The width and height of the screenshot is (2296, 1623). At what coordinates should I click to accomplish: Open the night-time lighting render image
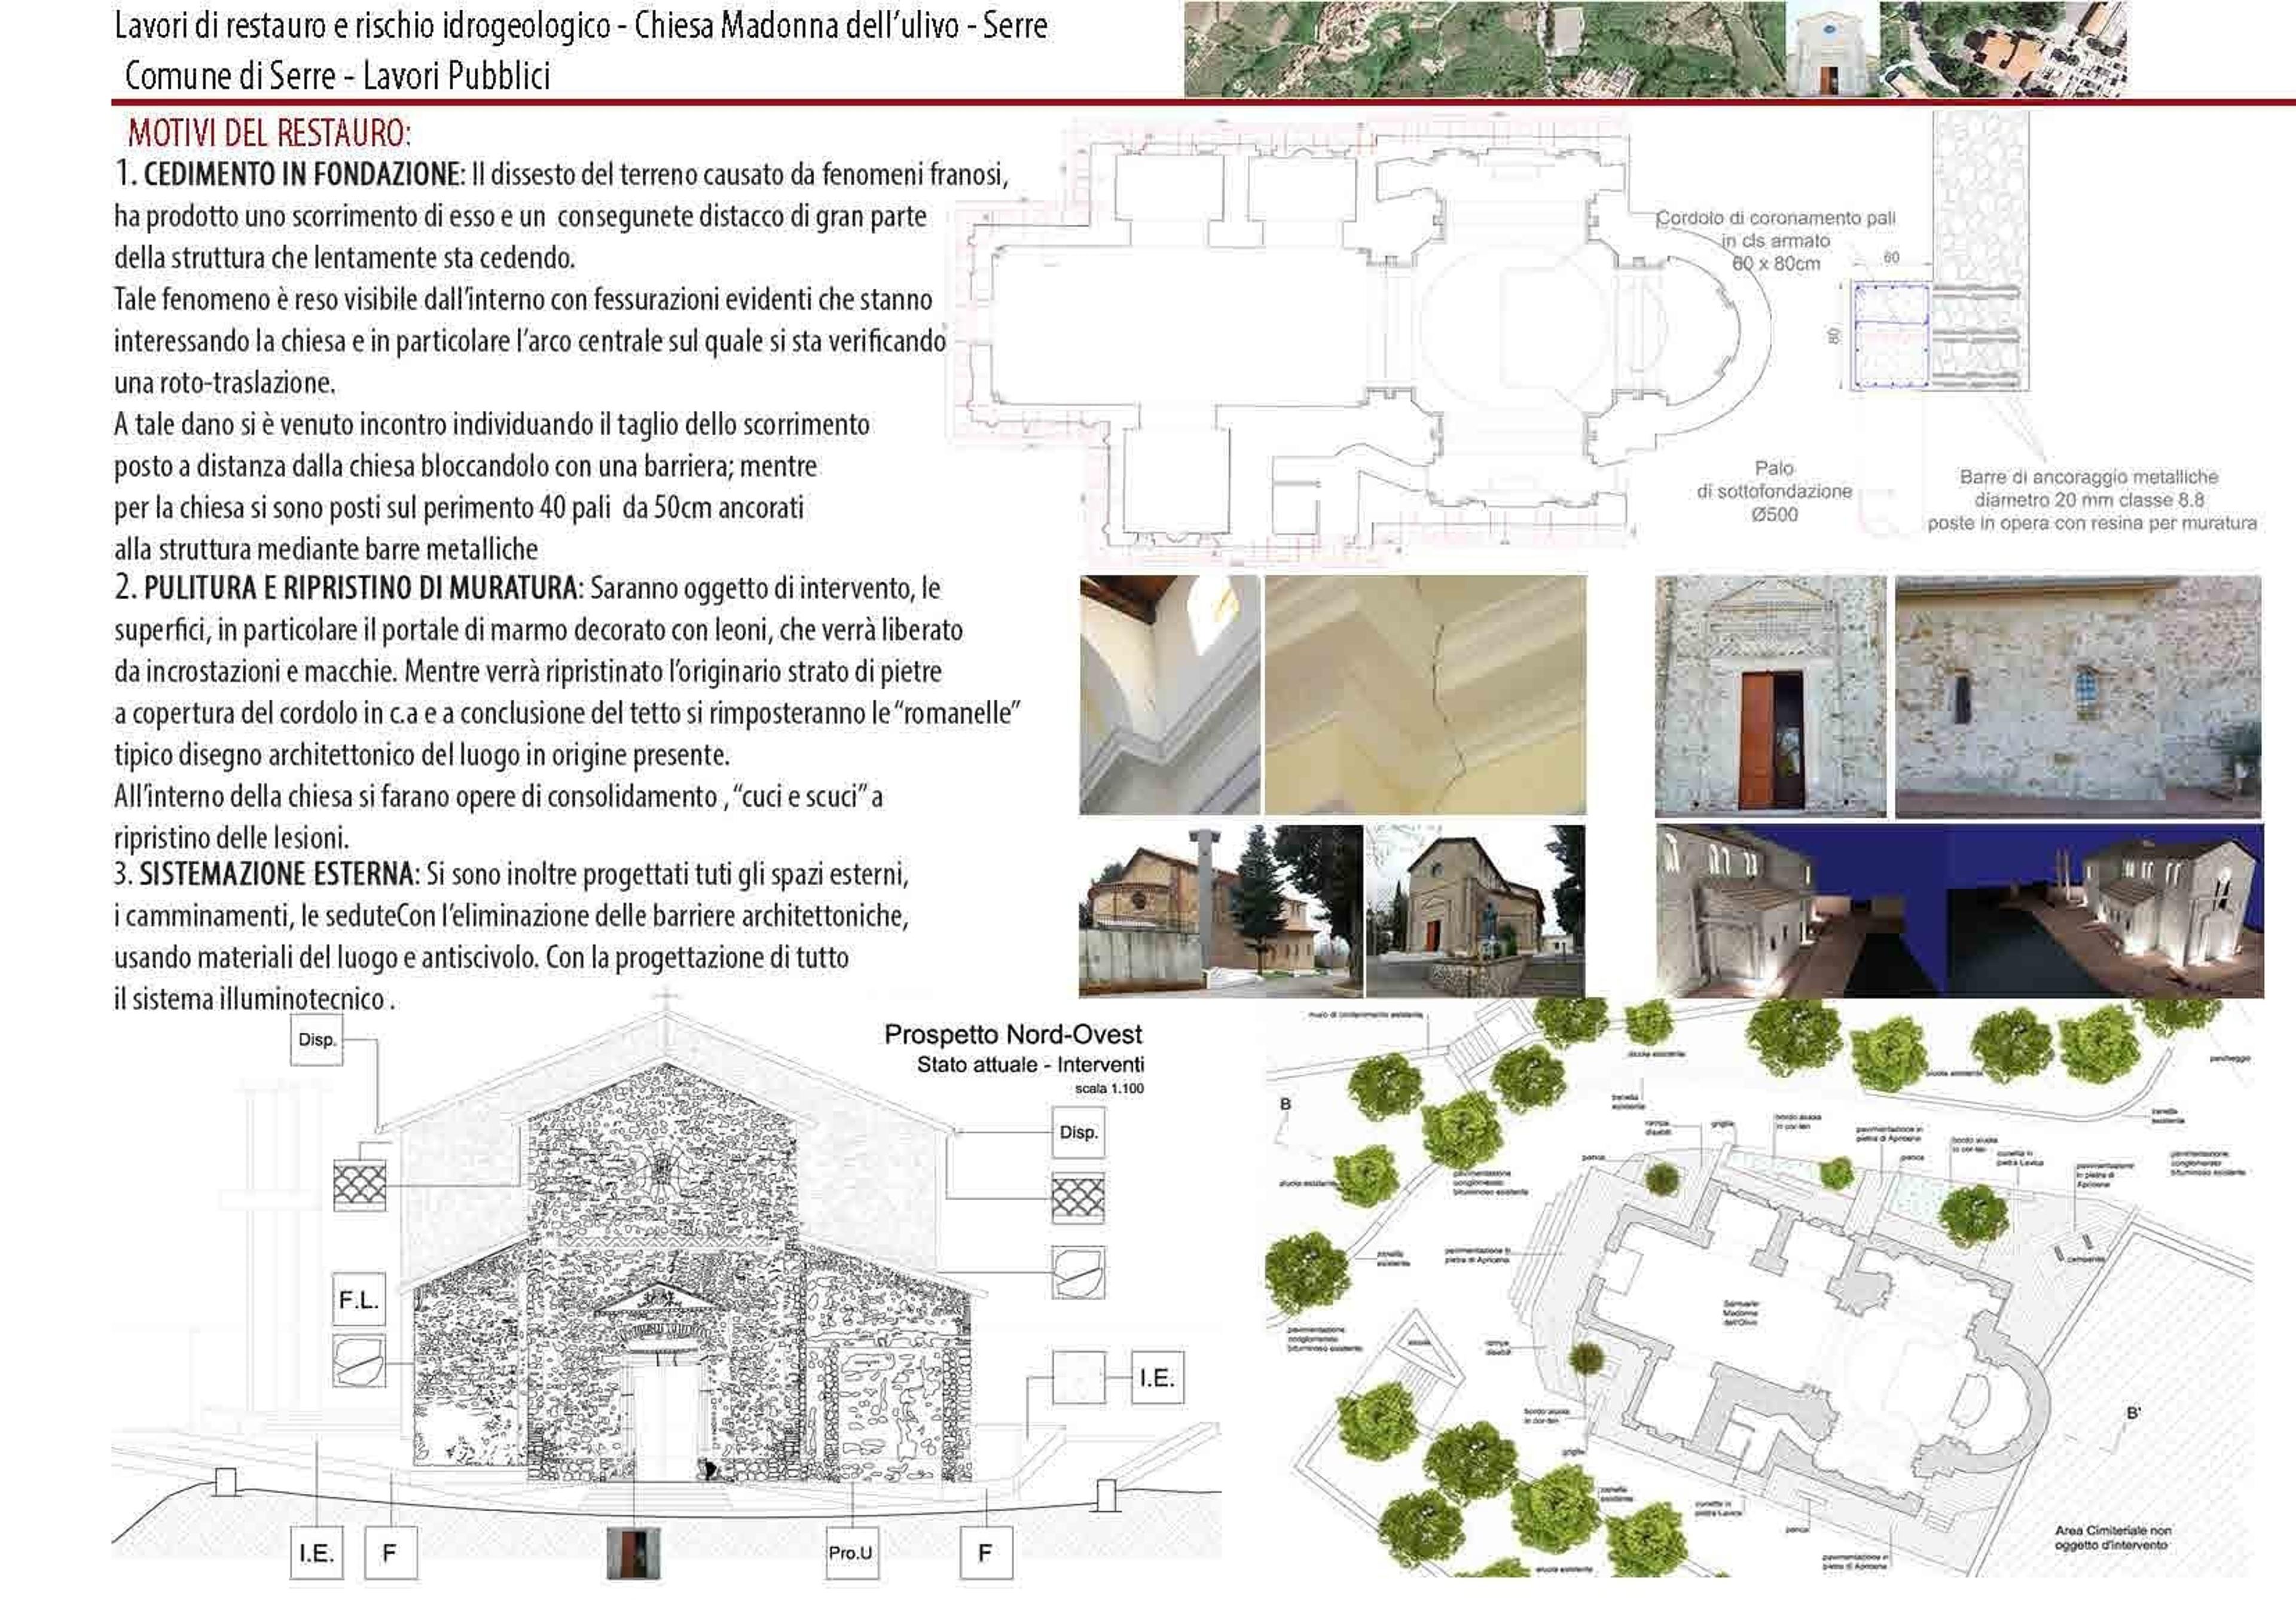[x=1959, y=911]
